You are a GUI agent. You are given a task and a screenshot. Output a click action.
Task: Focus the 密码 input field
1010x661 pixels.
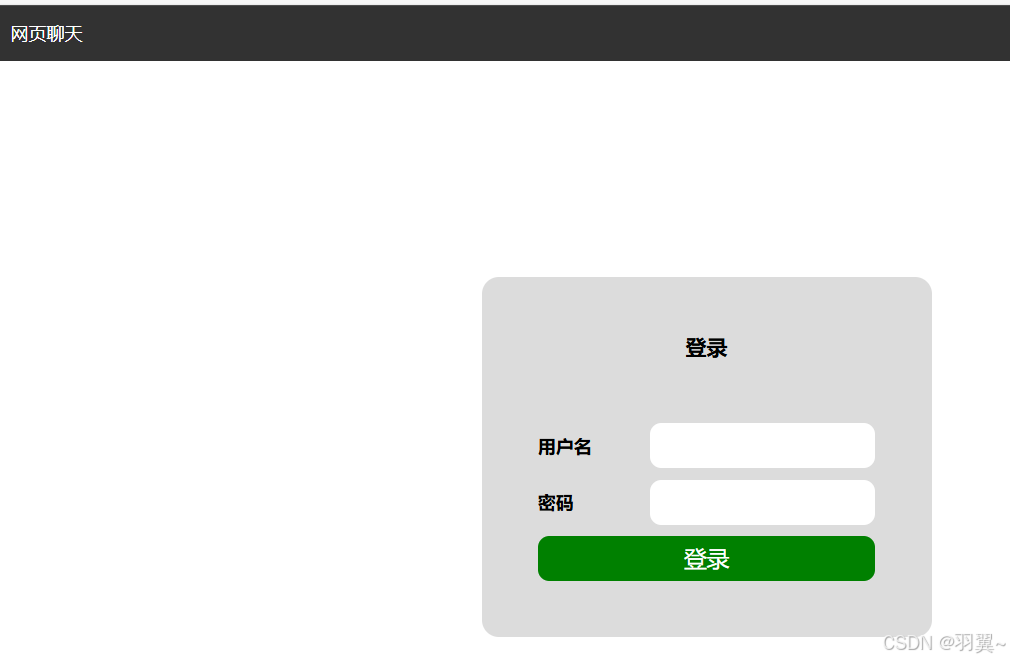762,502
